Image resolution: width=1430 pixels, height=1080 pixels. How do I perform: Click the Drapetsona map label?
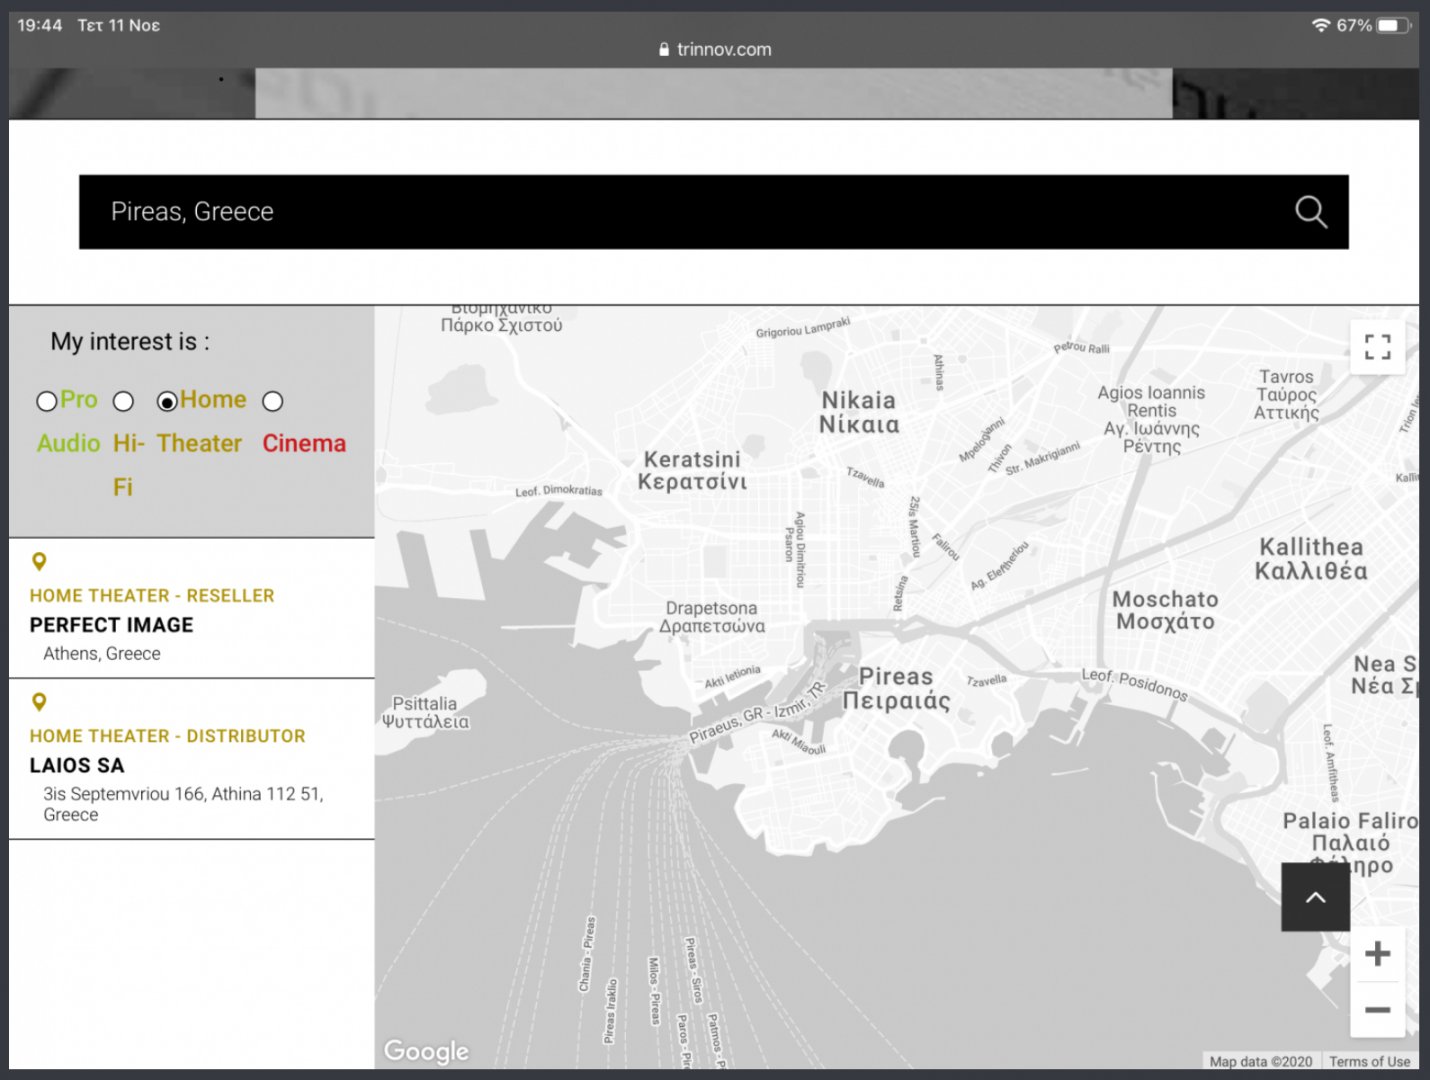tap(712, 617)
